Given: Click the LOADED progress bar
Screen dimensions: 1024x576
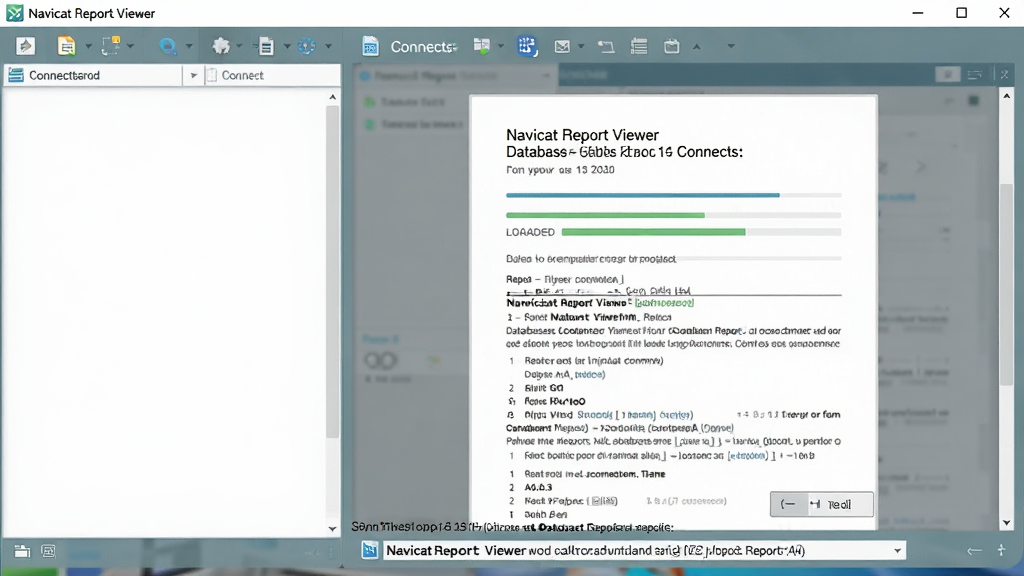Looking at the screenshot, I should pos(701,232).
